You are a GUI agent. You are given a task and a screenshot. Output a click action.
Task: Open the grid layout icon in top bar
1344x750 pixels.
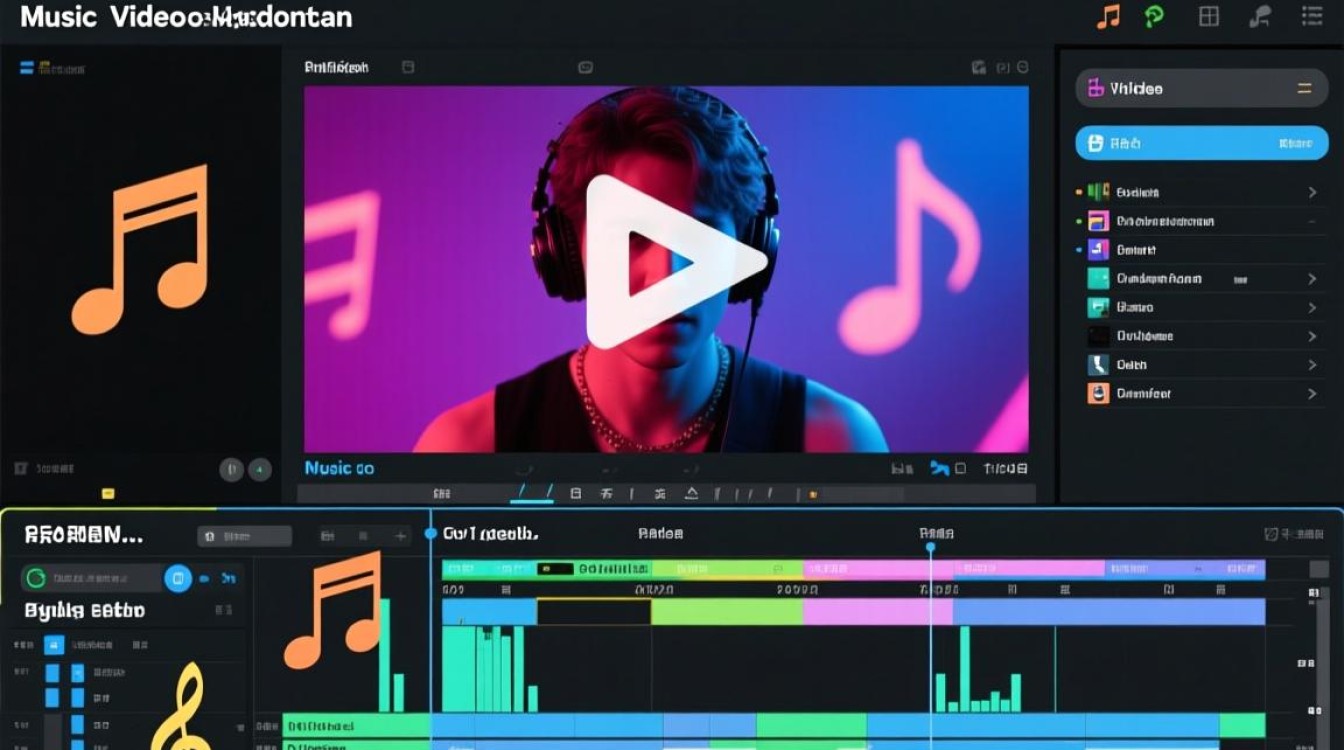[1209, 16]
